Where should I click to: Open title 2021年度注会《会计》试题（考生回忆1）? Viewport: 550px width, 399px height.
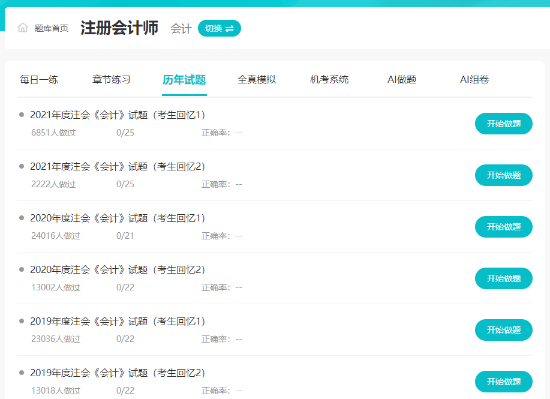[117, 115]
